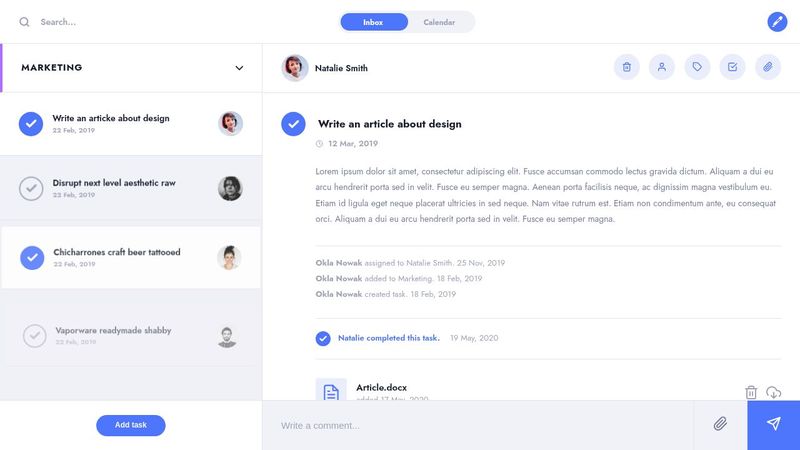Click the comment paperclip attach icon

(720, 423)
